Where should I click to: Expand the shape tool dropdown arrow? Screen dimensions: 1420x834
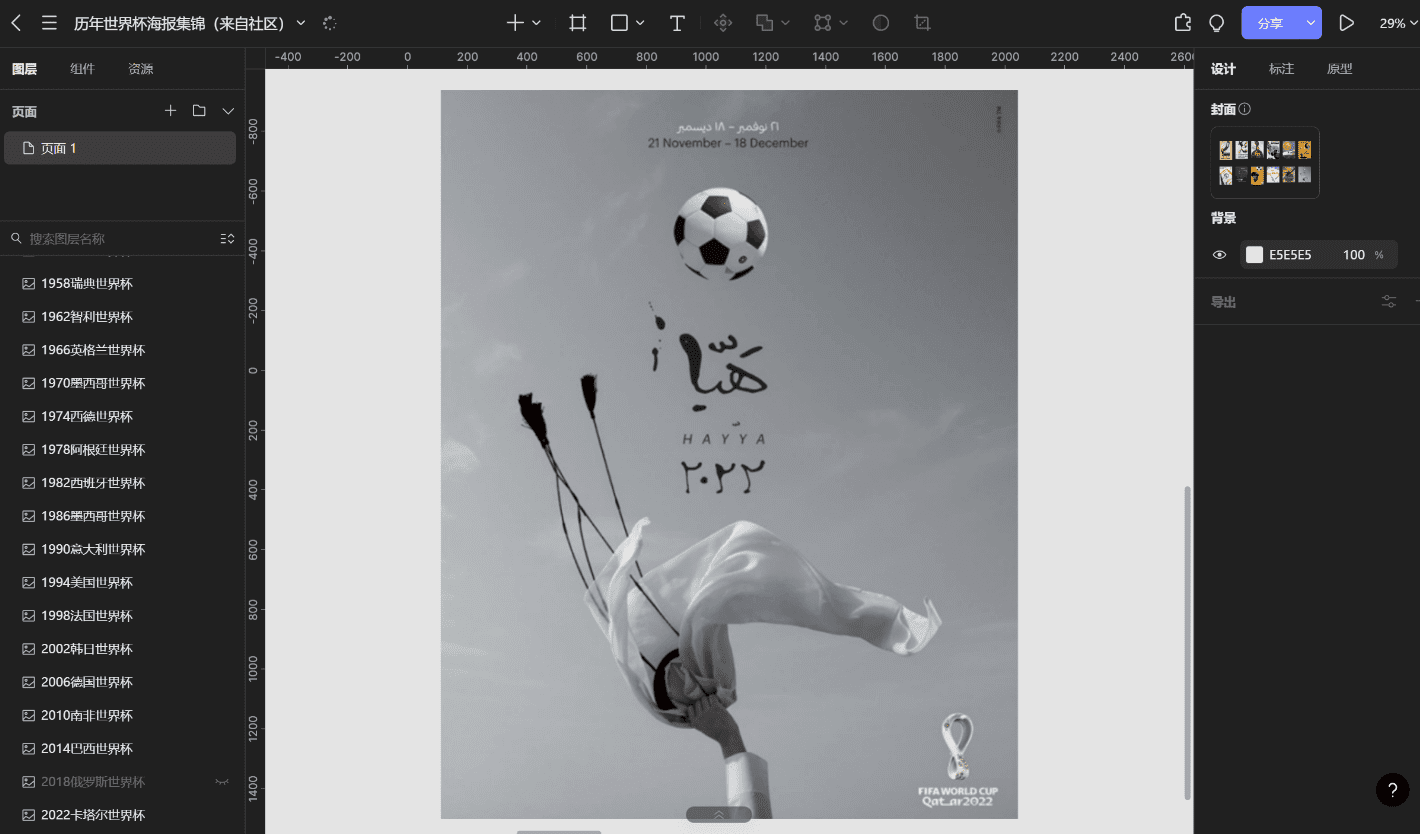(641, 23)
